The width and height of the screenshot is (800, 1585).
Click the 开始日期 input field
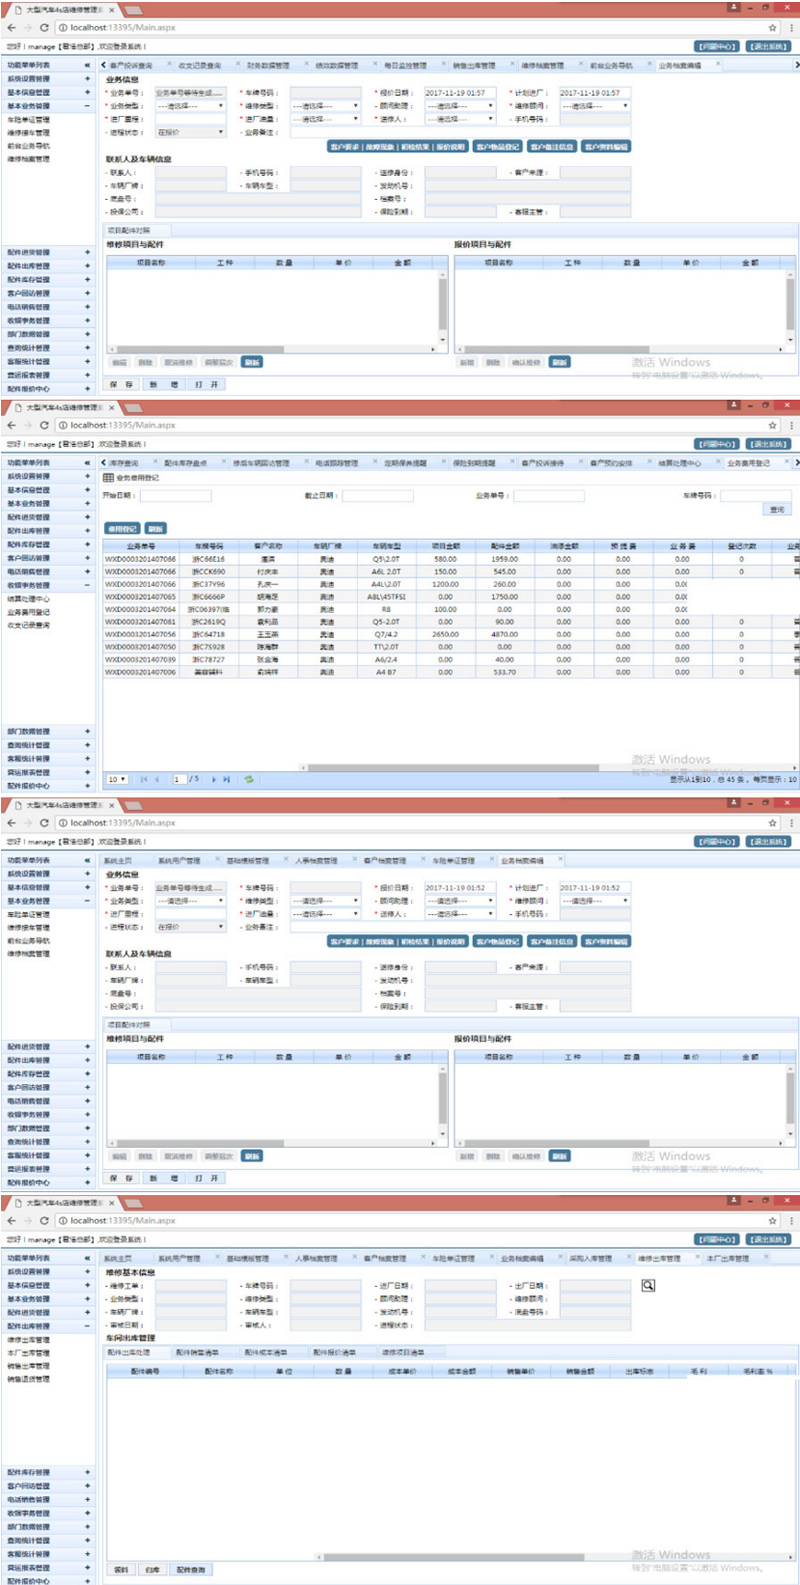pyautogui.click(x=174, y=496)
